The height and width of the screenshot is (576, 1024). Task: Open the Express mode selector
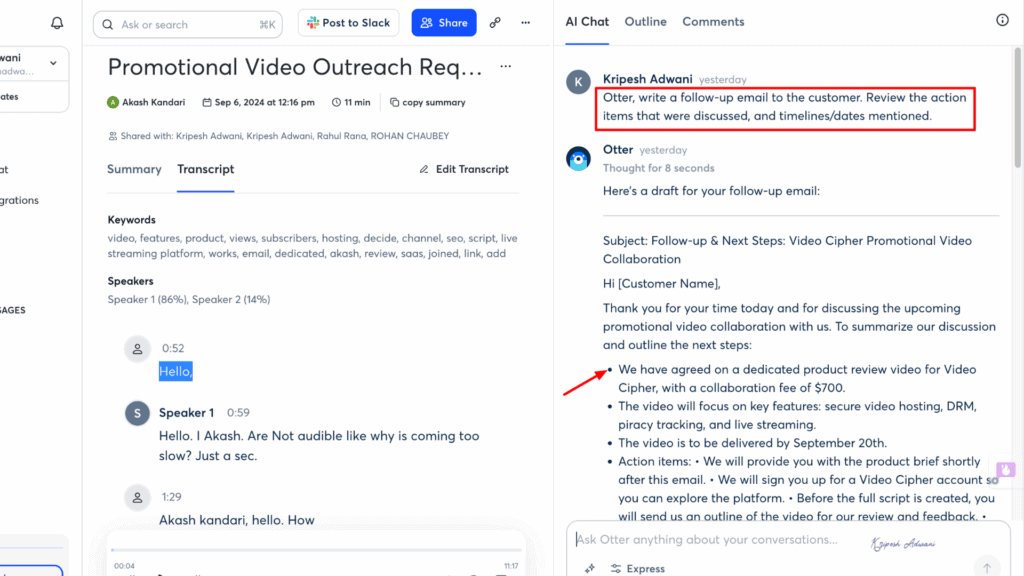pyautogui.click(x=637, y=569)
